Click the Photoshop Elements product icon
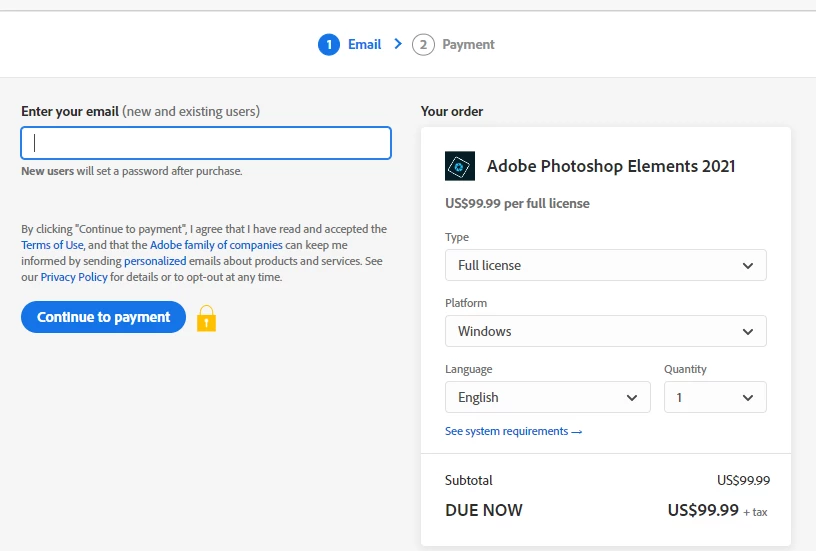Viewport: 816px width, 551px height. coord(460,166)
